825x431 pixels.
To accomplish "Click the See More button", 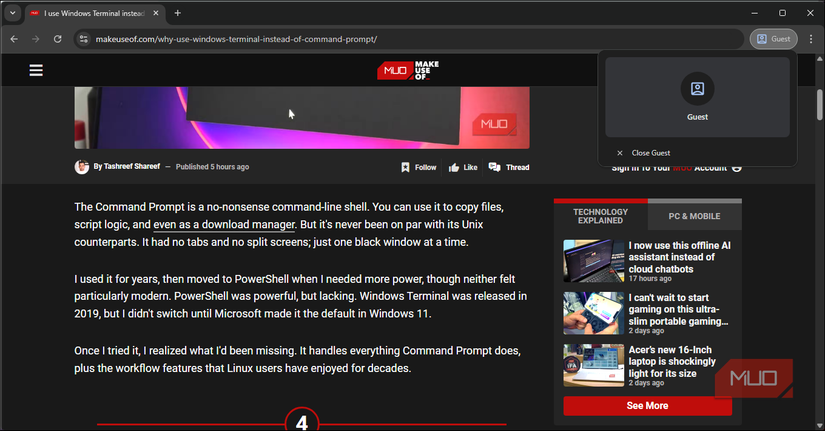I will coord(647,406).
